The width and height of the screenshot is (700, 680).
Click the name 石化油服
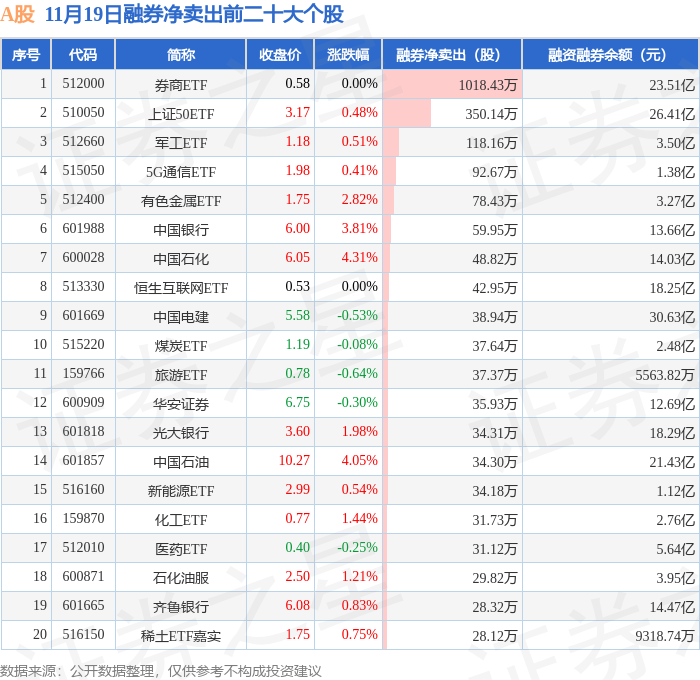pos(181,578)
